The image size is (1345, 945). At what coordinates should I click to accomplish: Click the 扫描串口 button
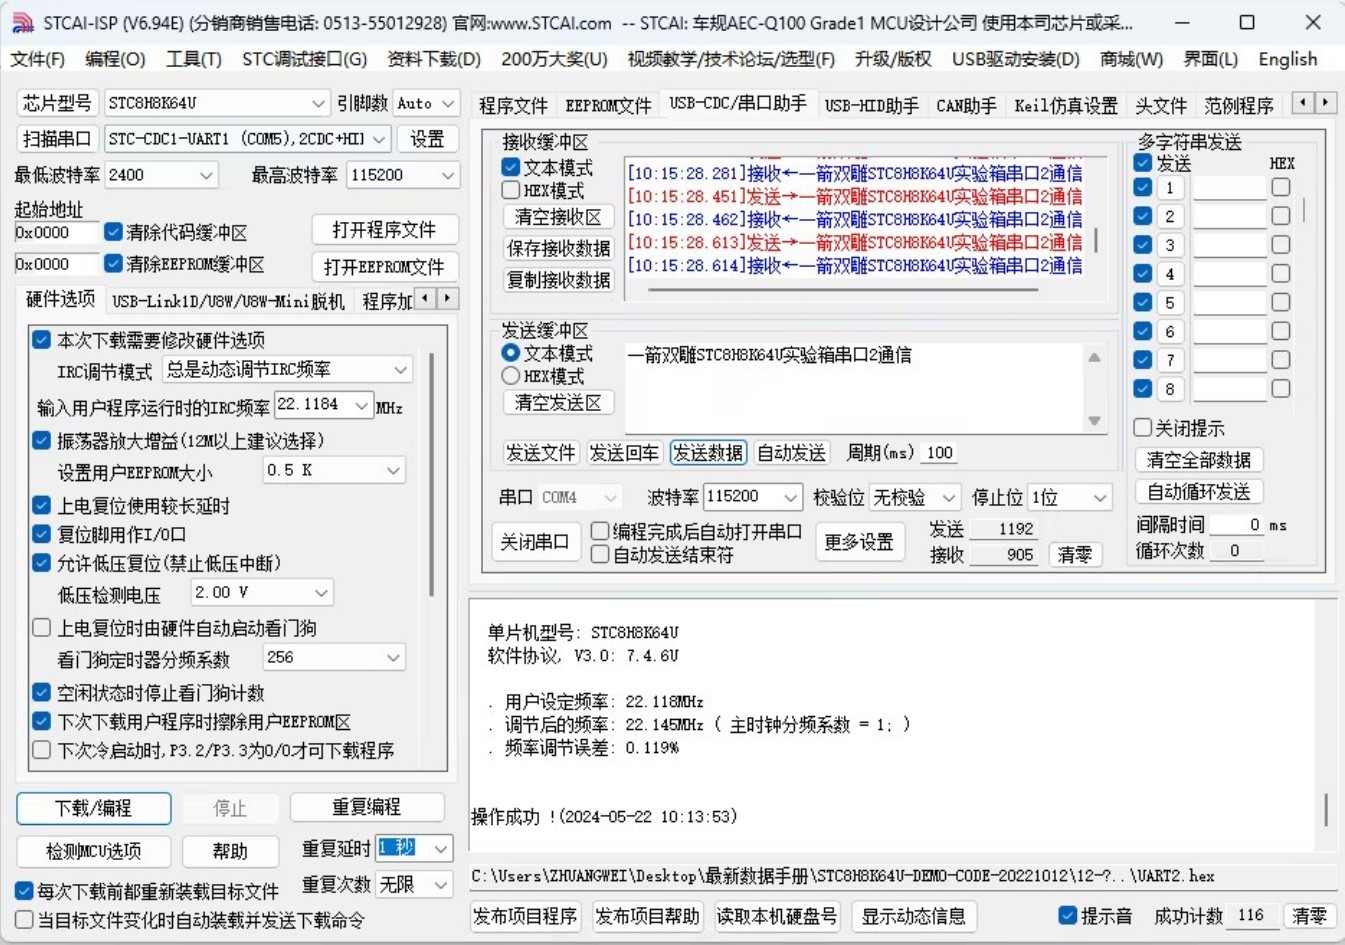click(x=57, y=139)
